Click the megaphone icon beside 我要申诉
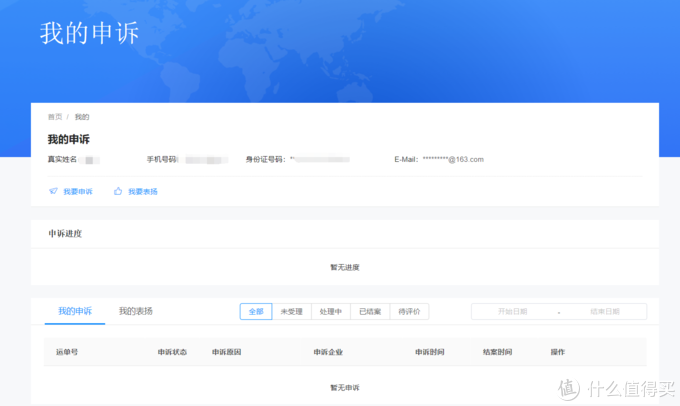This screenshot has width=680, height=406. point(53,191)
